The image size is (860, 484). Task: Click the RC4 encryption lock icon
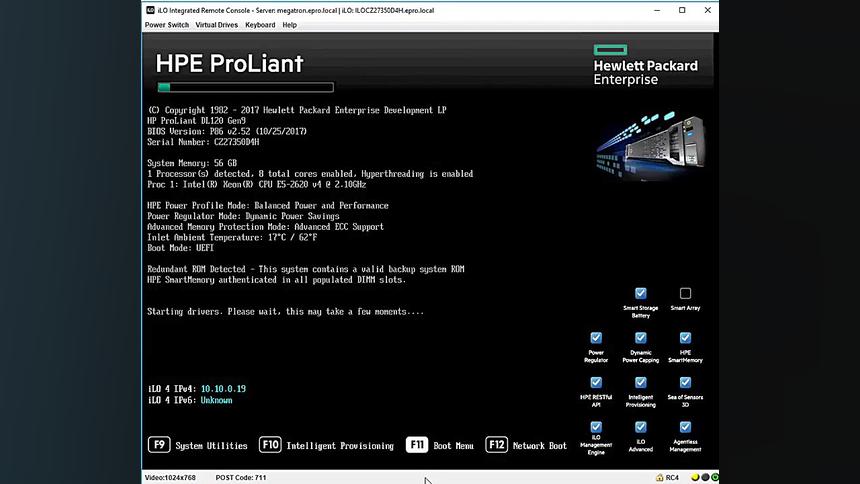coord(659,477)
